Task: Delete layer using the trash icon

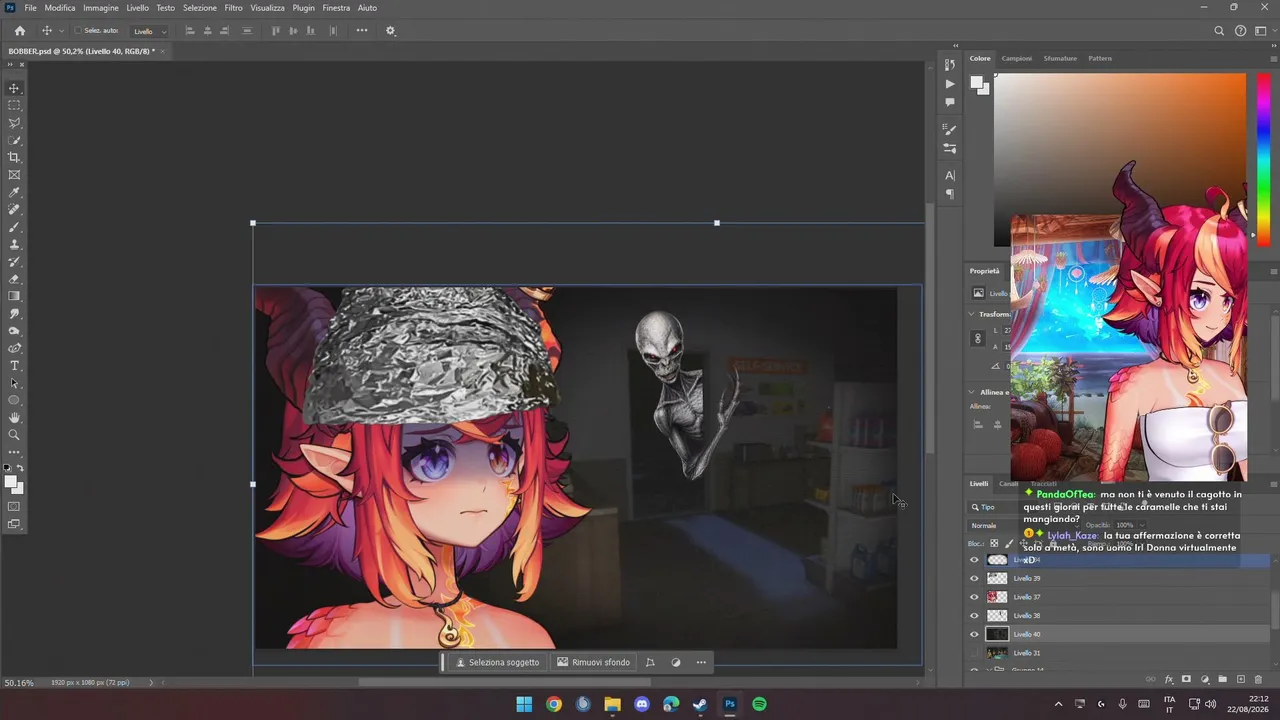Action: coord(1258,680)
